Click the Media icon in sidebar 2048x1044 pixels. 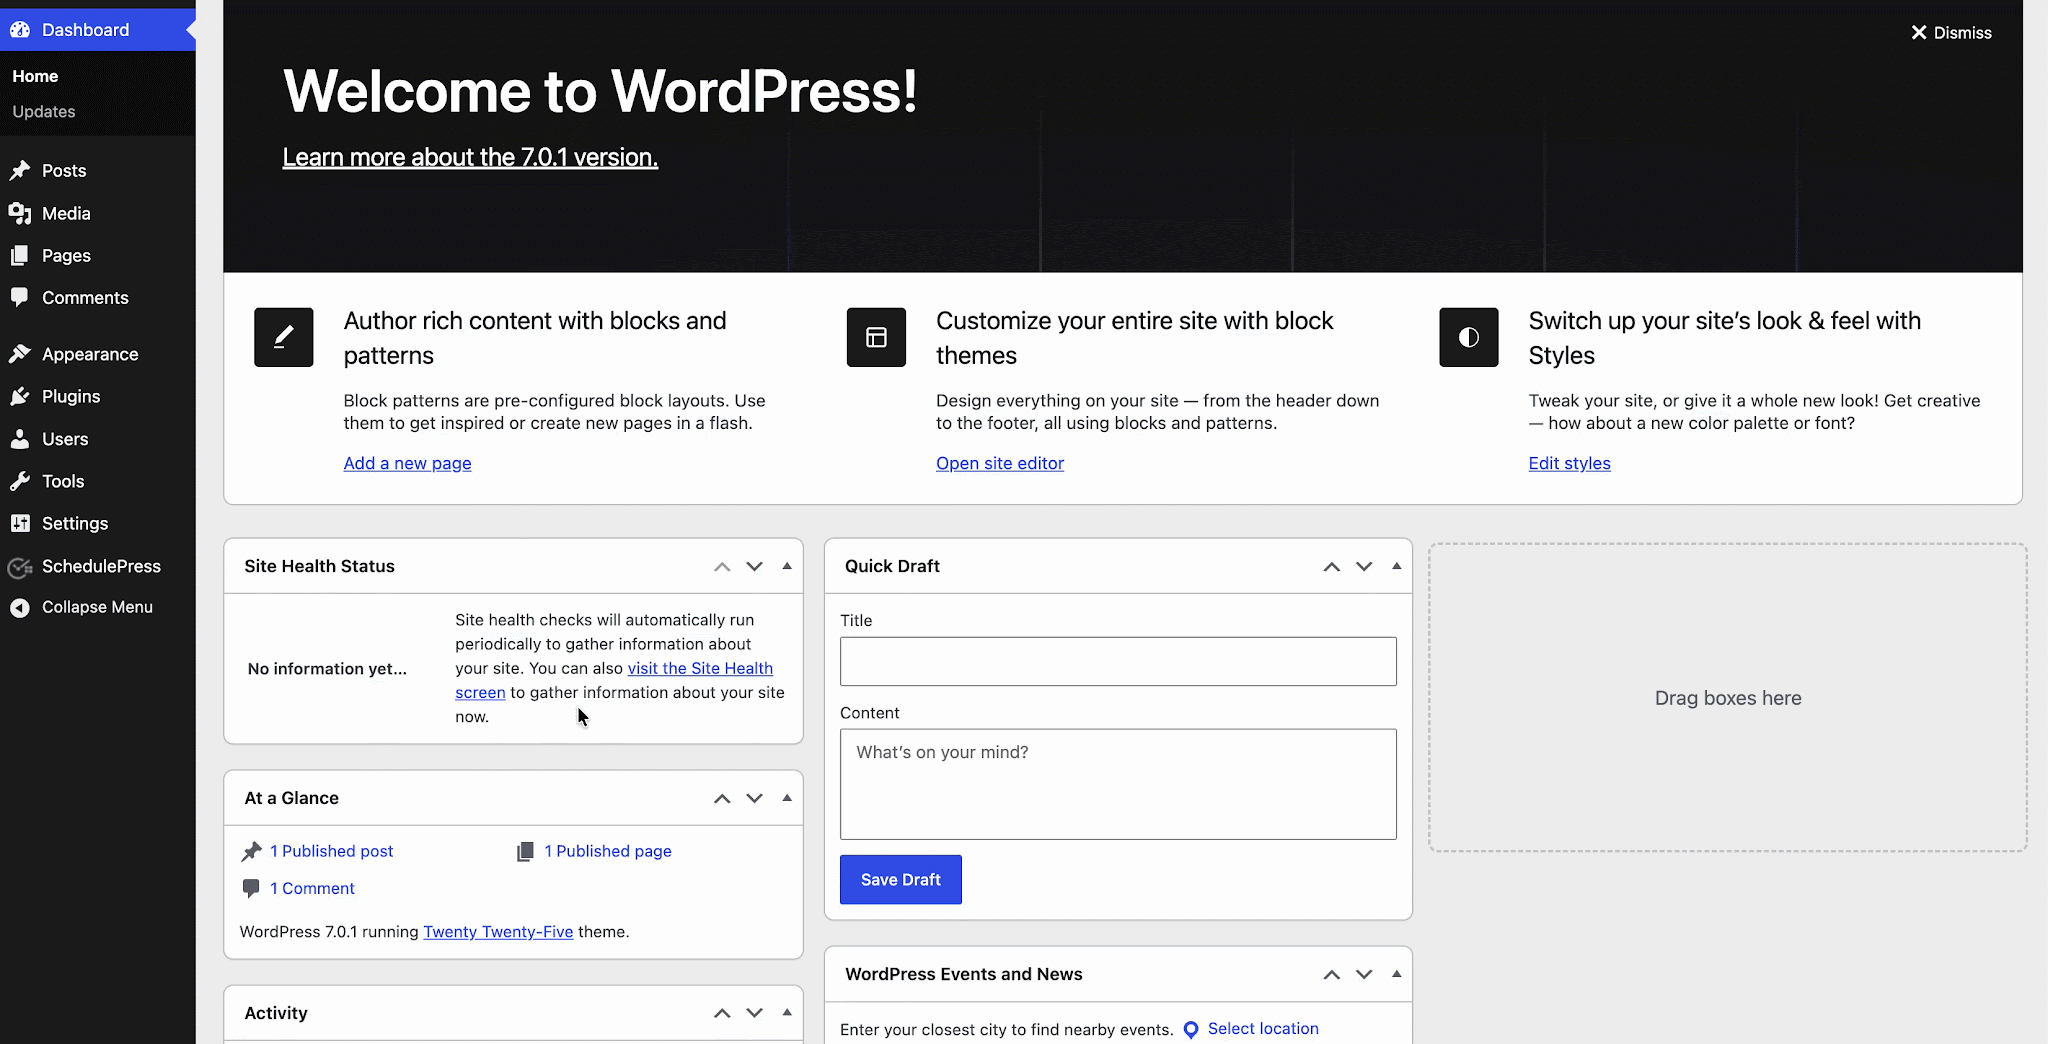tap(20, 213)
